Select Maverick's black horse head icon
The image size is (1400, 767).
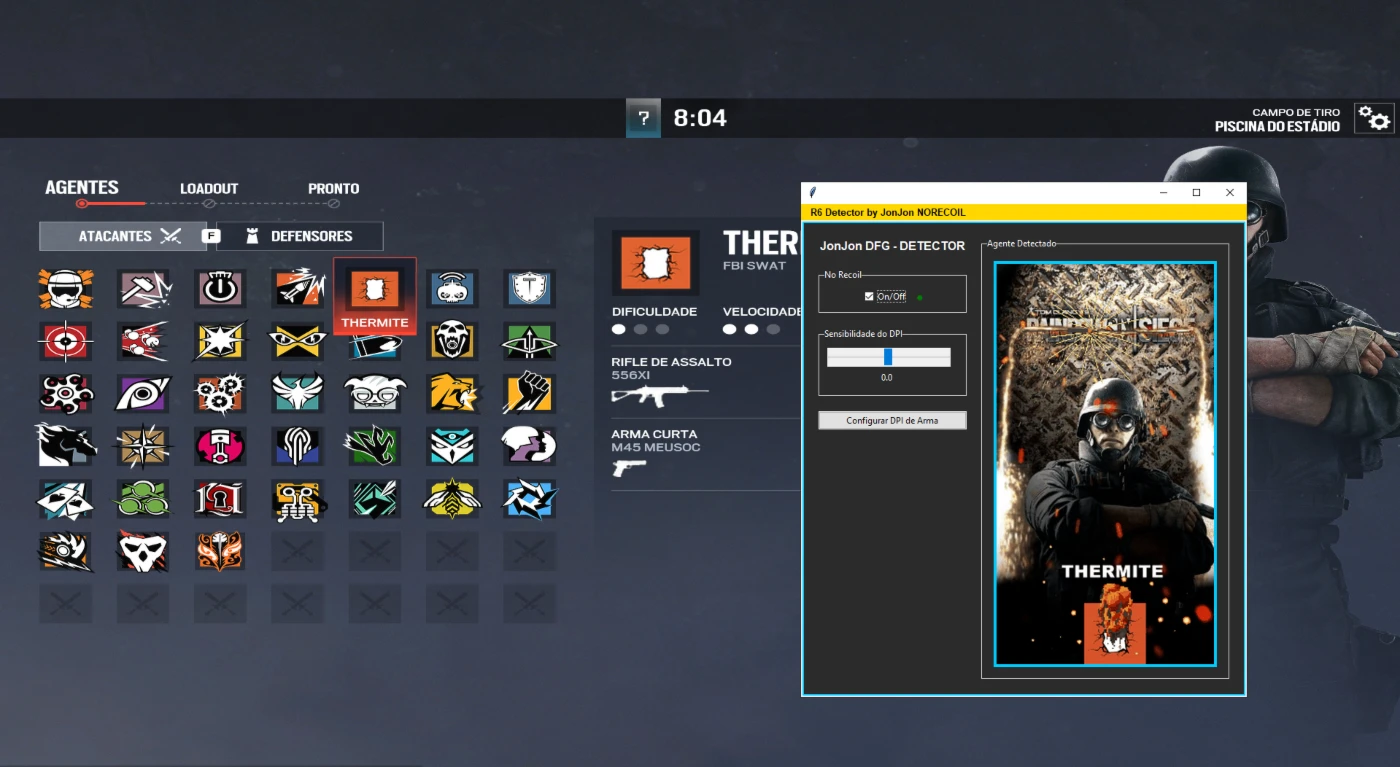[x=66, y=446]
